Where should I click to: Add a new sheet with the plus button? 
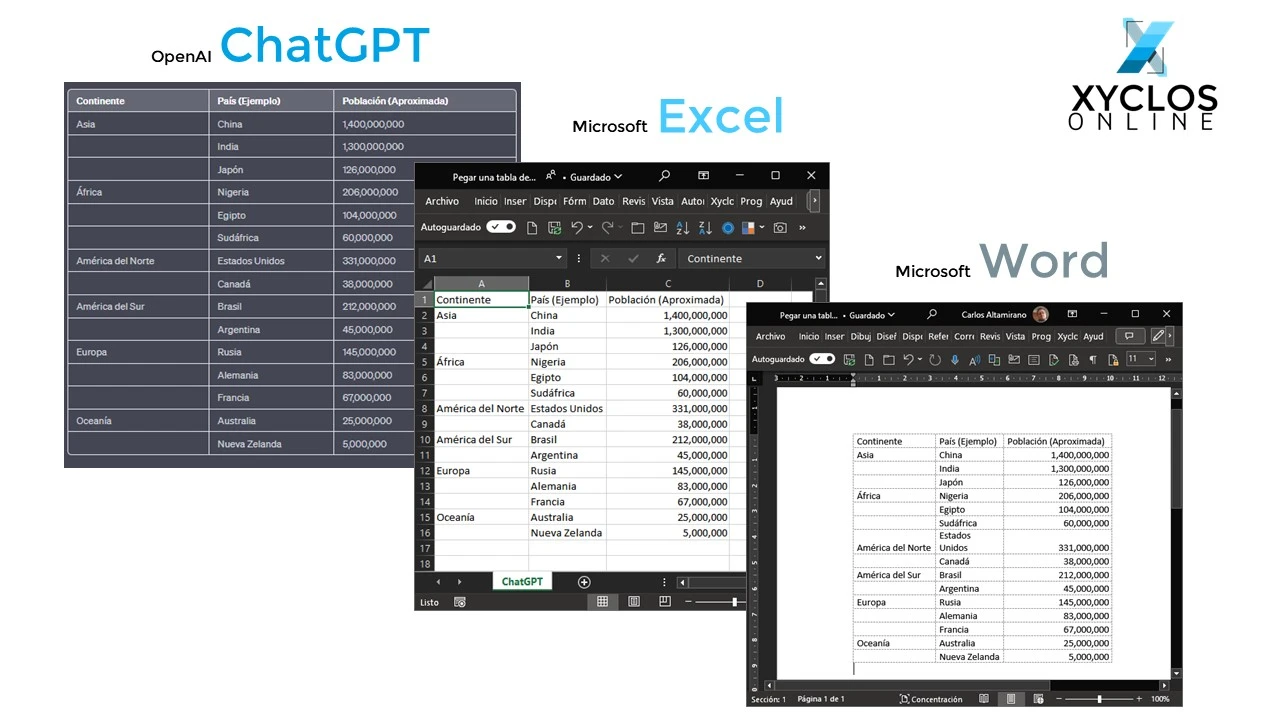(x=584, y=582)
